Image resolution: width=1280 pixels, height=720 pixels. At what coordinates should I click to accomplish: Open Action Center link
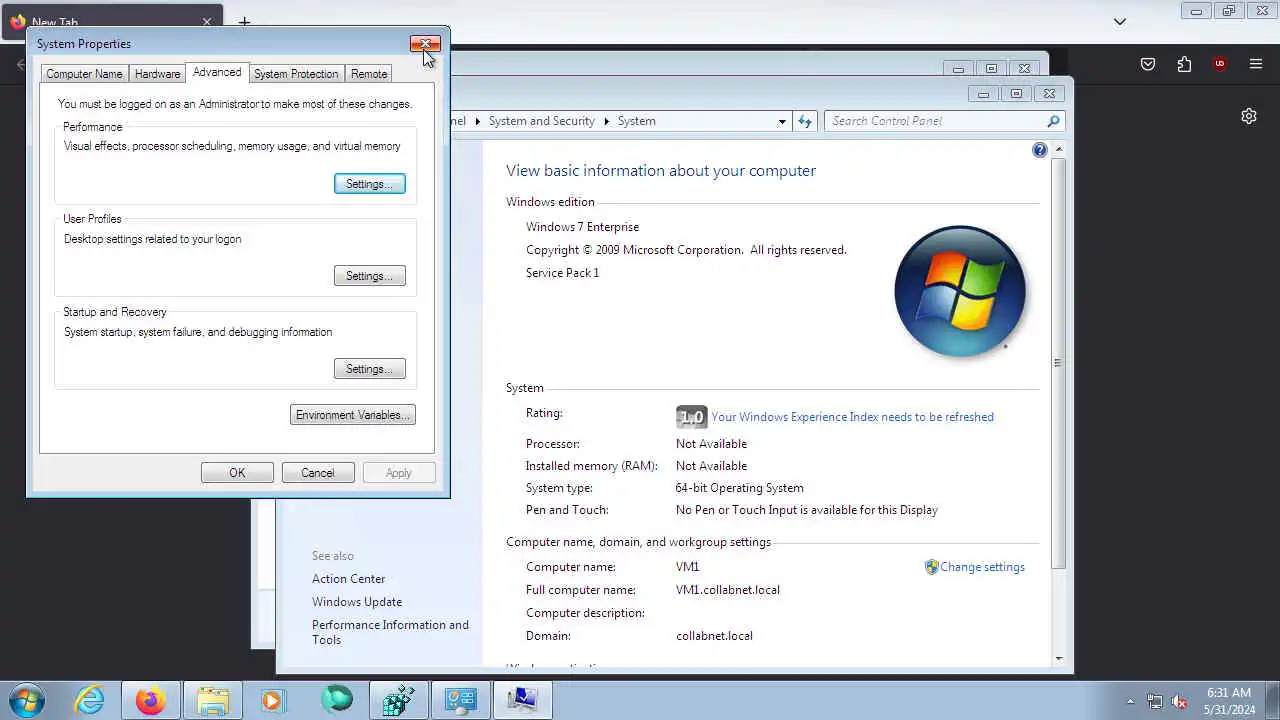click(348, 579)
